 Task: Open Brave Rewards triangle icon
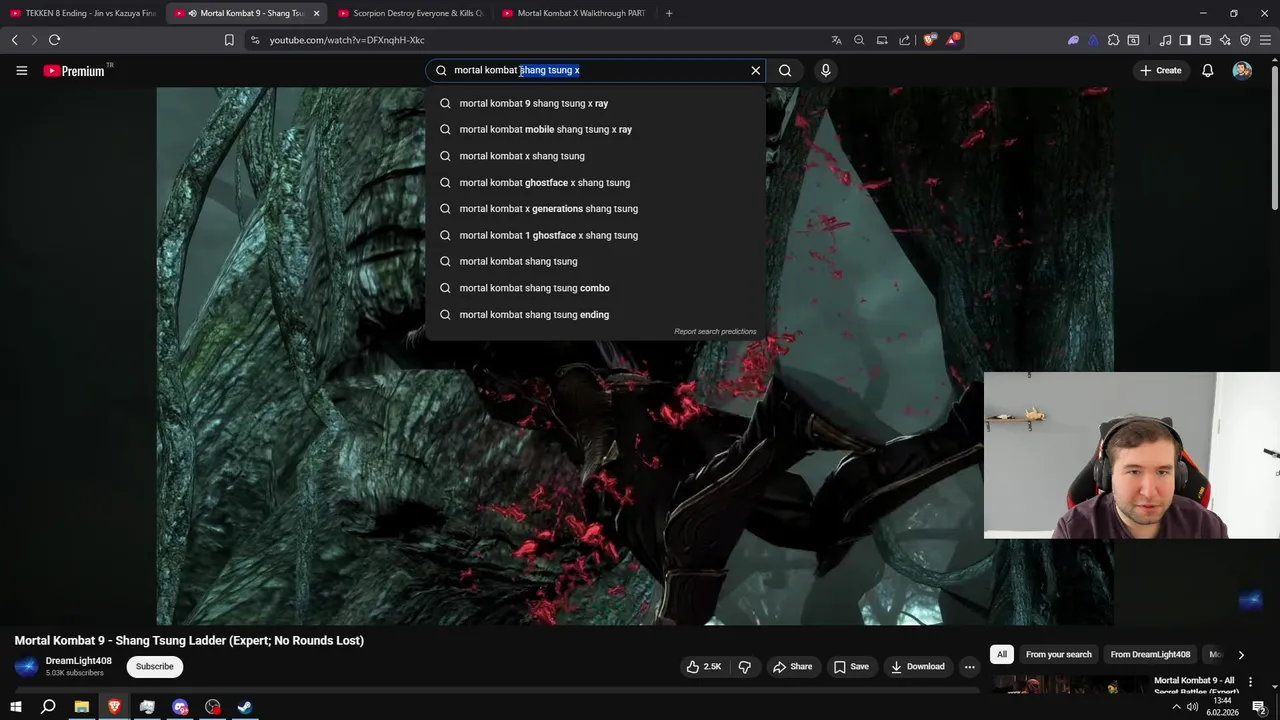pyautogui.click(x=953, y=40)
